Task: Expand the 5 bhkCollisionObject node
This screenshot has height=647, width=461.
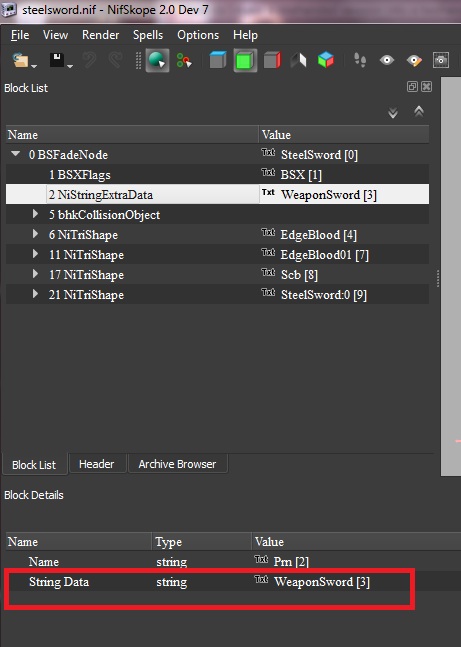Action: coord(35,214)
